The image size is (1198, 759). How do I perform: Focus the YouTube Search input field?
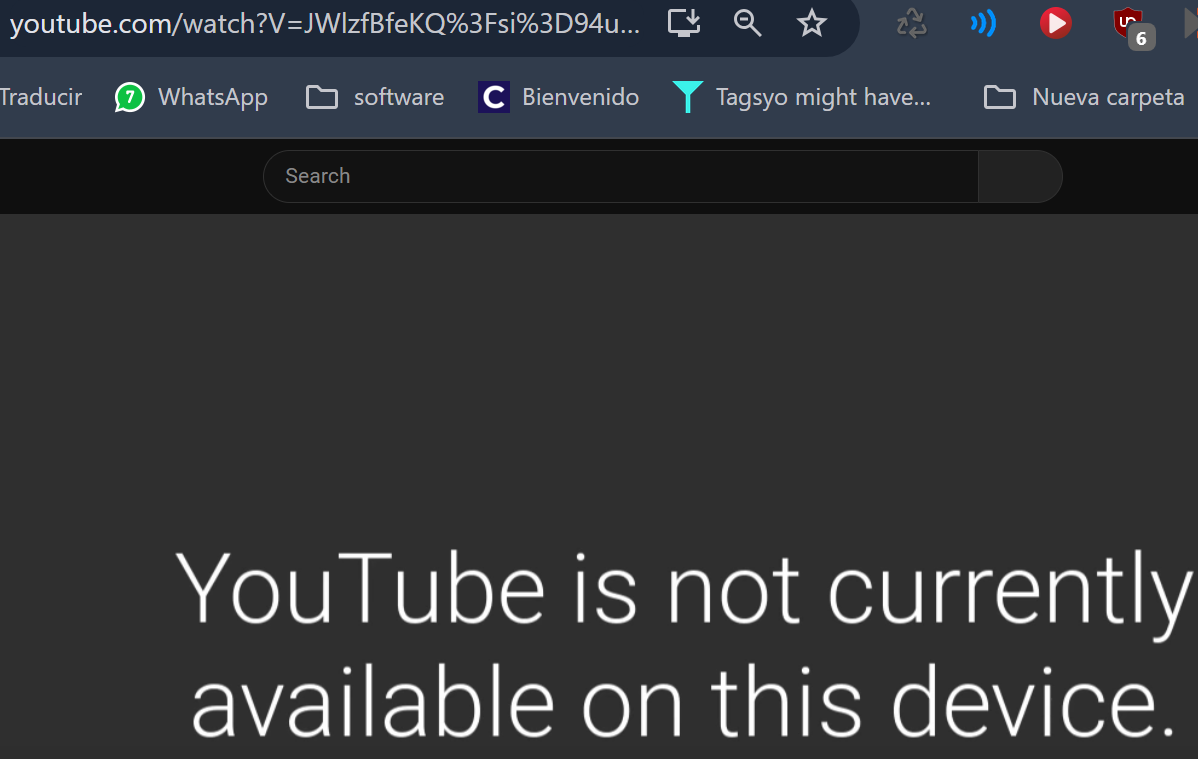pos(620,177)
